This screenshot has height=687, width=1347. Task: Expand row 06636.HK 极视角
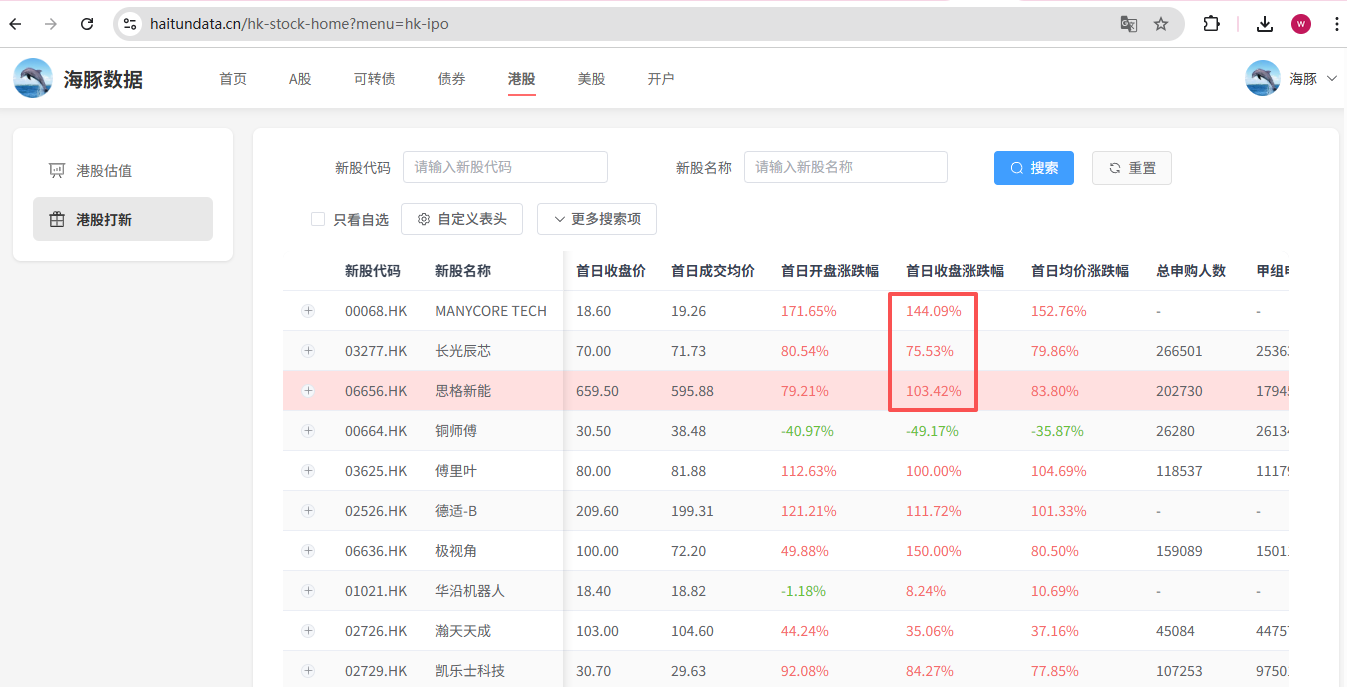coord(308,551)
